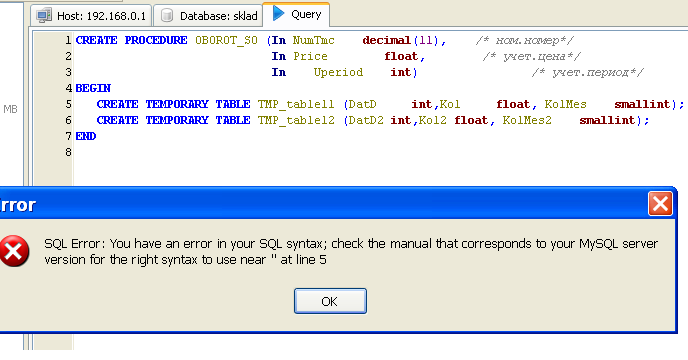Screen dimensions: 688x360
Task: Open the Database: sklad tab
Action: click(x=208, y=15)
